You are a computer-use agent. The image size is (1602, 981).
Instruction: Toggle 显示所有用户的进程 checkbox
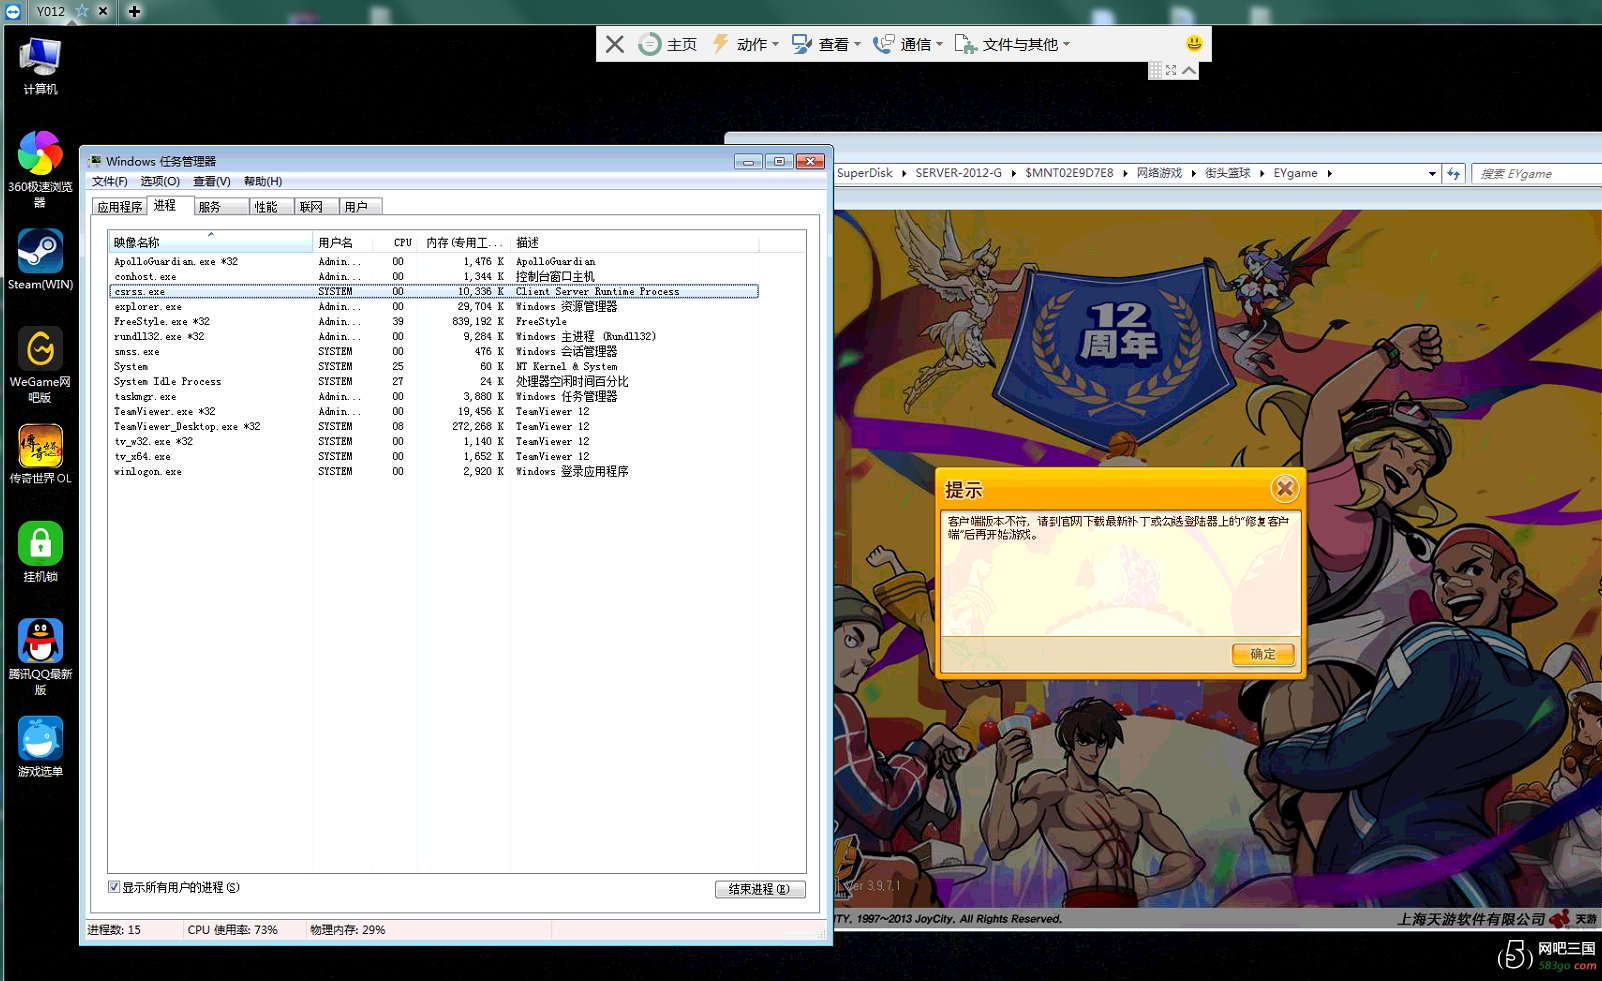click(114, 887)
